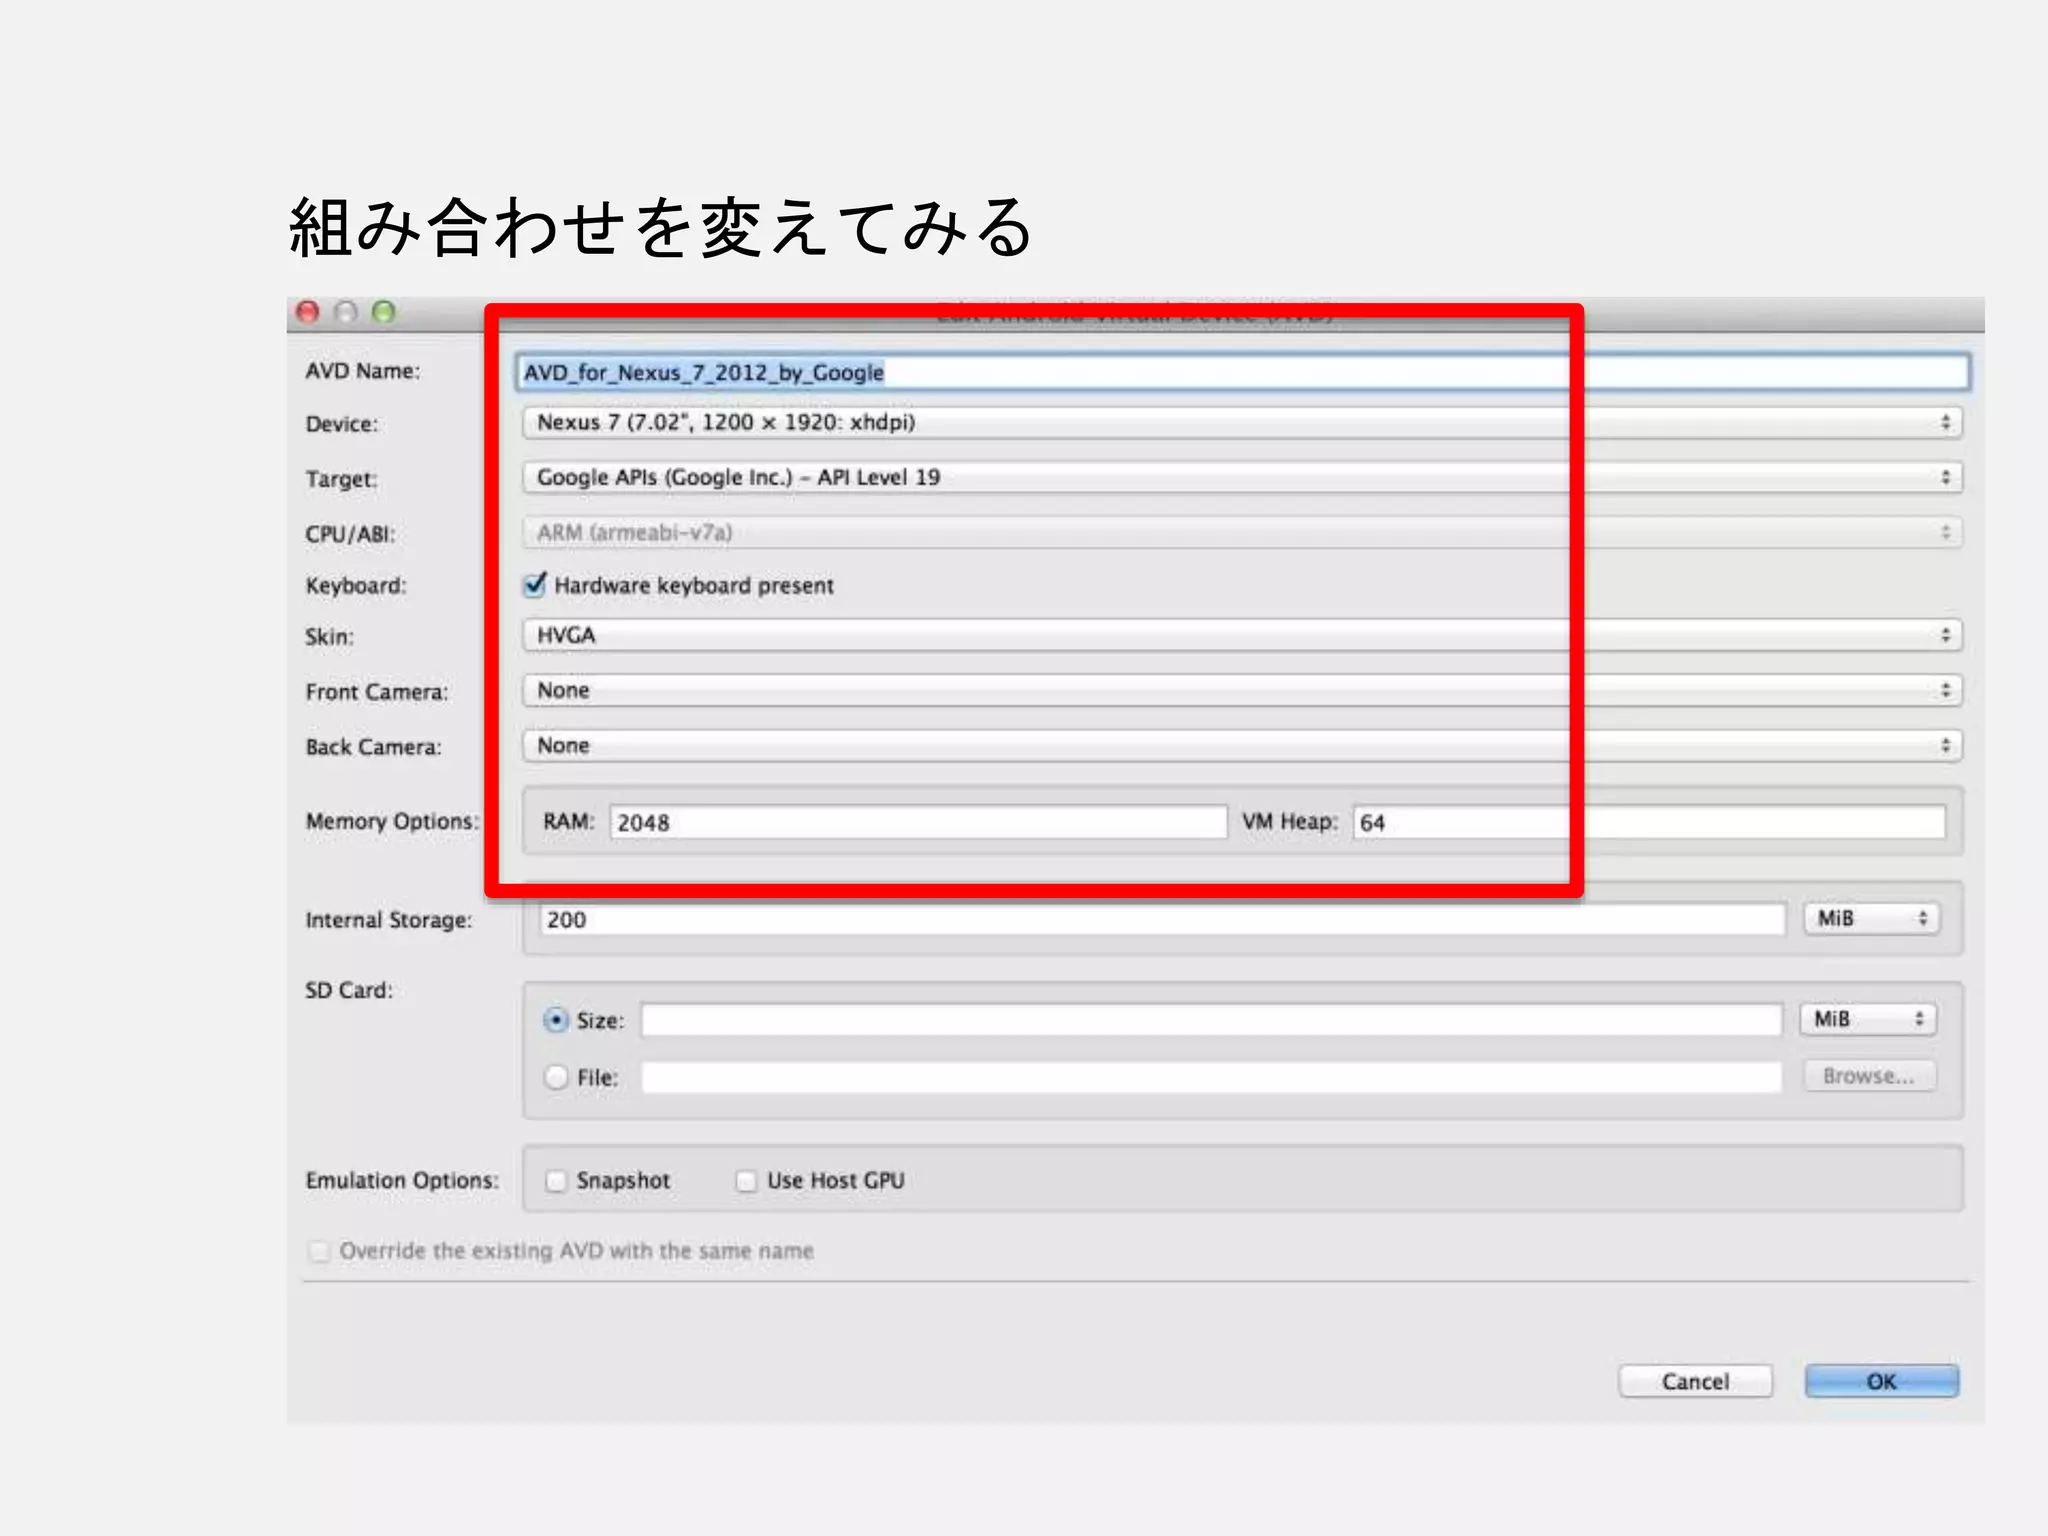2048x1536 pixels.
Task: Click the OK button
Action: 1881,1381
